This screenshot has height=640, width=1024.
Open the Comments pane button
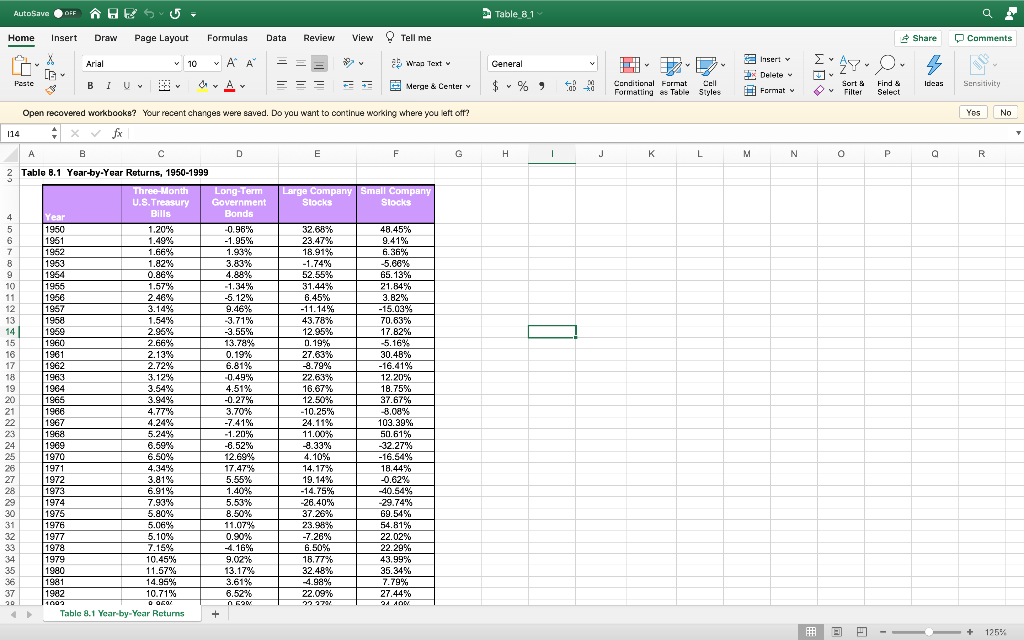pos(983,38)
